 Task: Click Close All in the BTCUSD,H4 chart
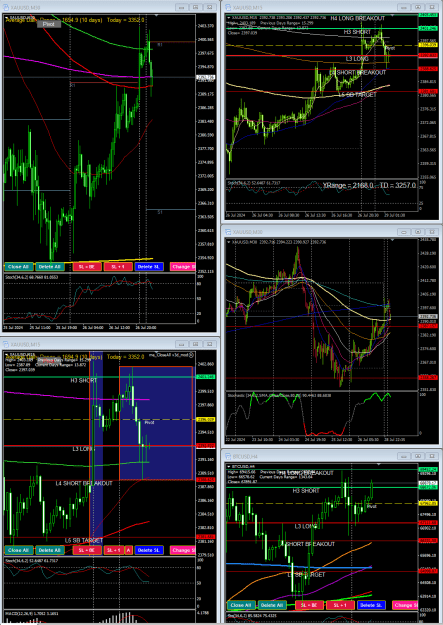click(x=240, y=605)
